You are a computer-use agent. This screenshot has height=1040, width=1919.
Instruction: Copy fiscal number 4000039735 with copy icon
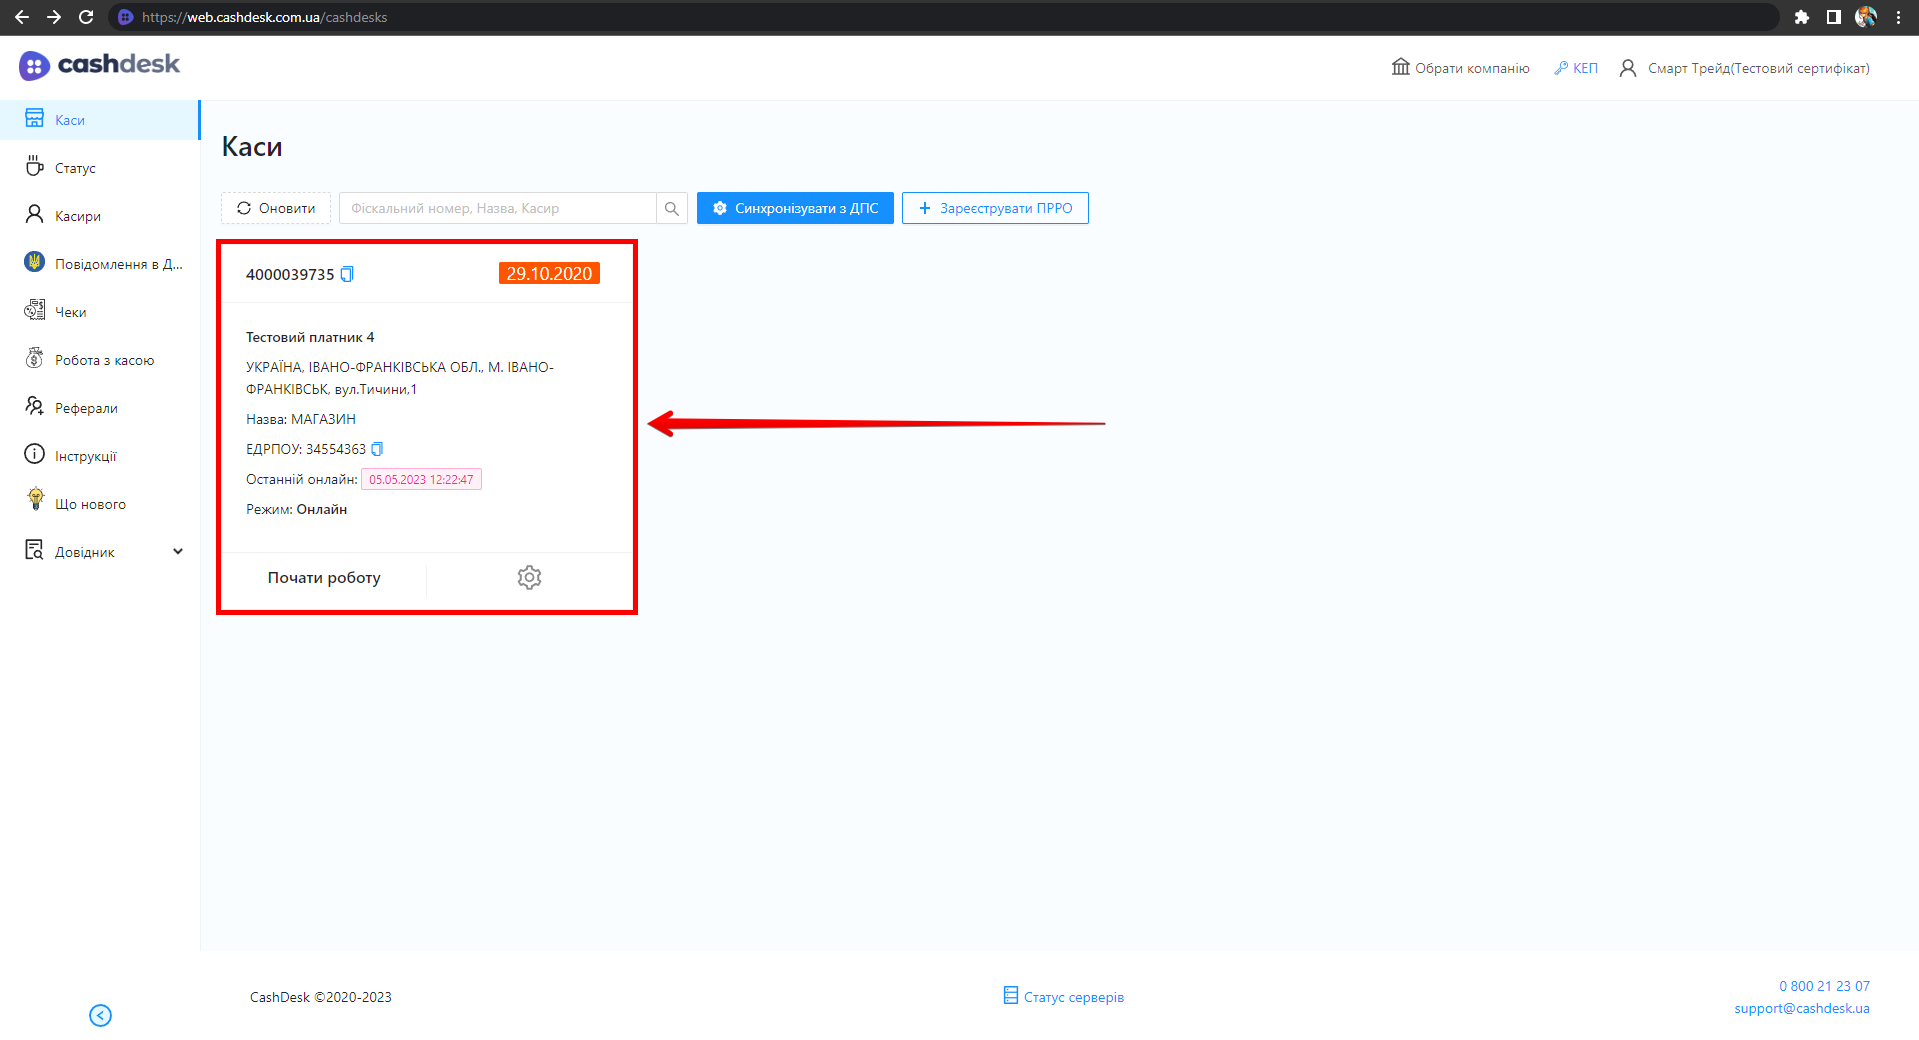point(347,274)
